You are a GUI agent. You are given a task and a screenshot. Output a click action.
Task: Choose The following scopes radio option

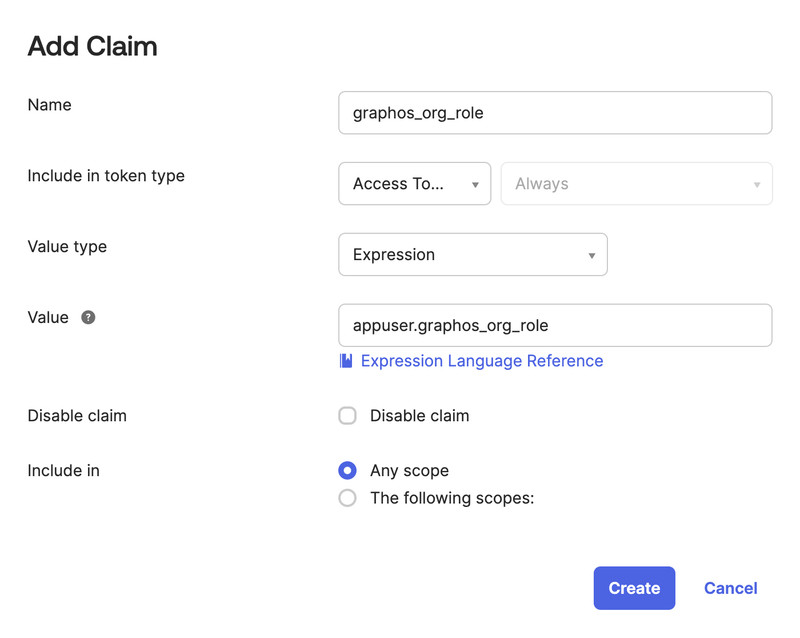click(x=347, y=498)
